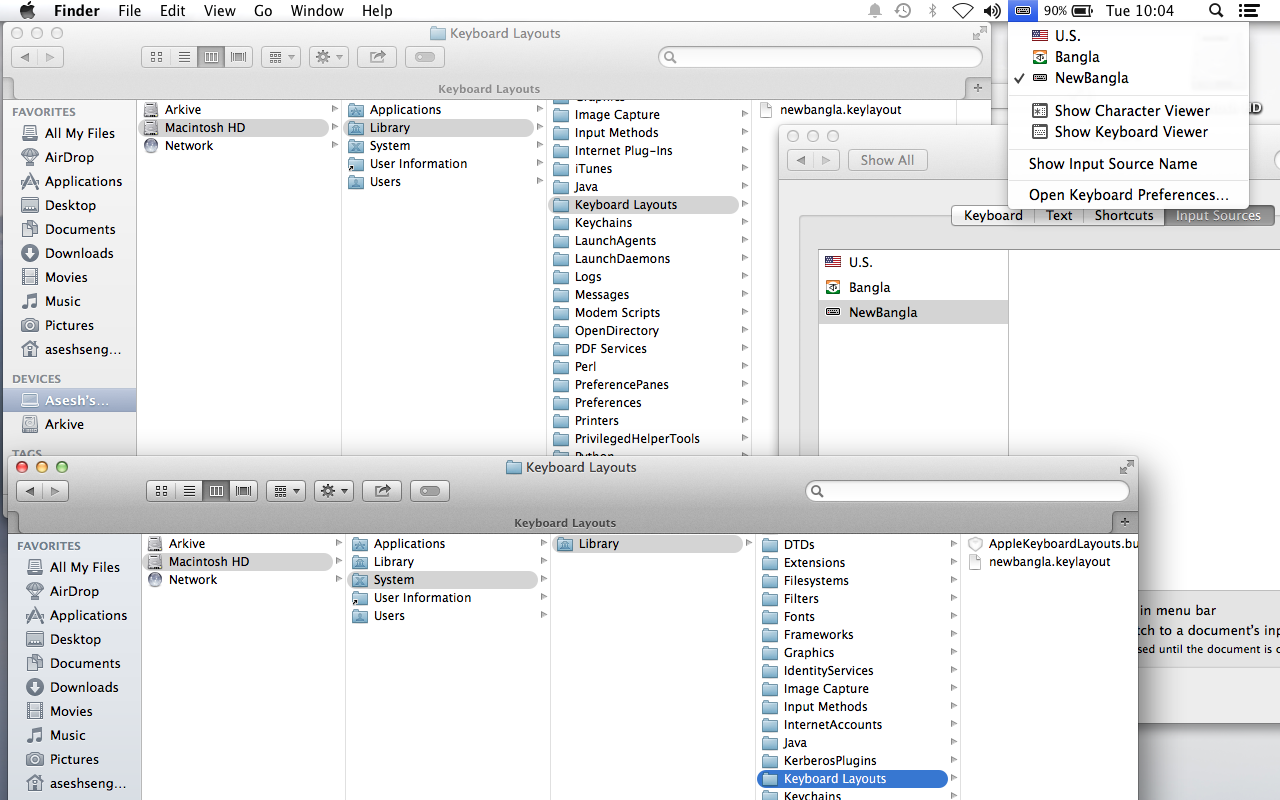Select newbangla.keylayout in back Finder window
This screenshot has width=1280, height=800.
[840, 110]
